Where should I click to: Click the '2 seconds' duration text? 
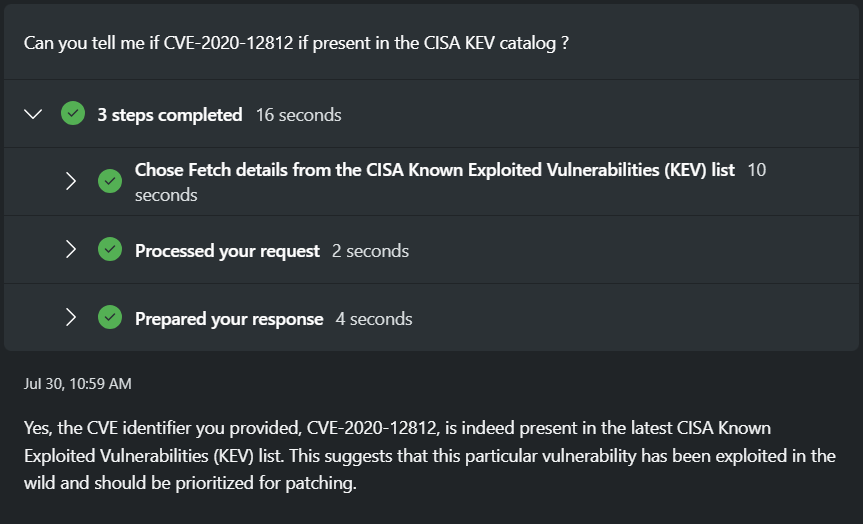tap(370, 251)
